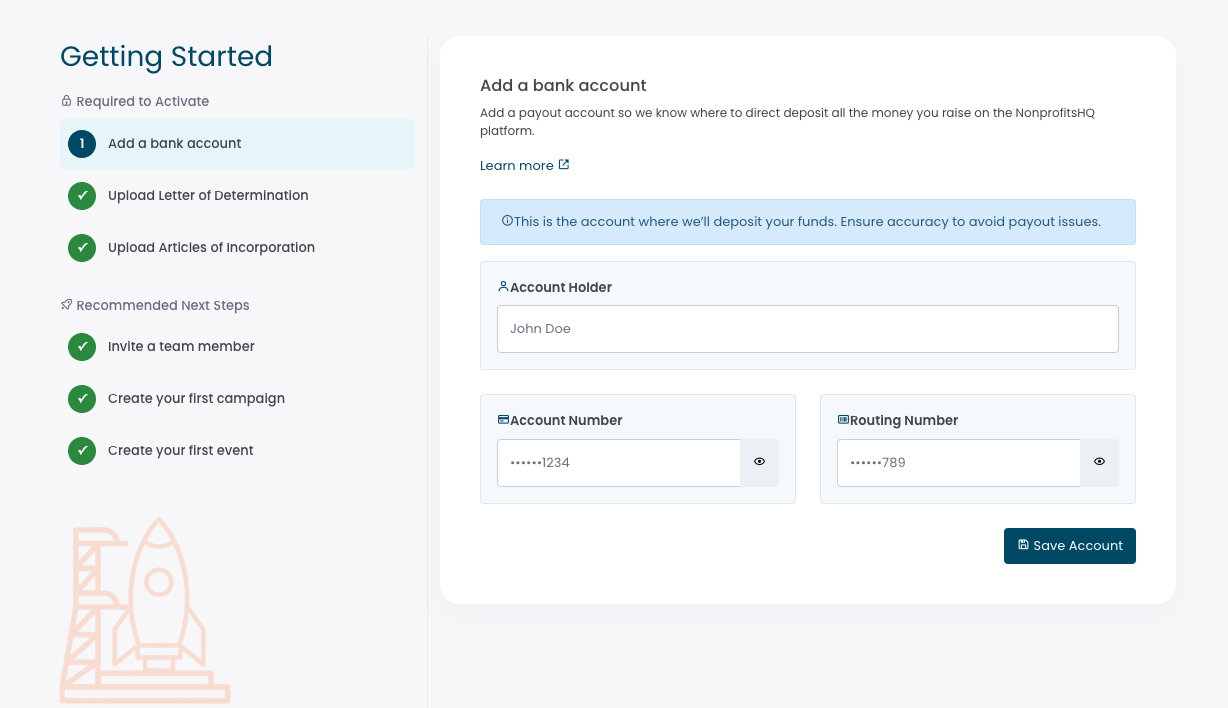This screenshot has height=708, width=1228.
Task: Click the save icon inside Save Account button
Action: (x=1022, y=544)
